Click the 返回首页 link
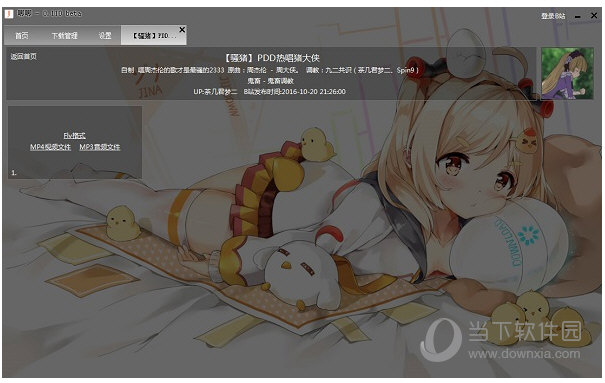Screen dimensions: 605x383 tap(24, 57)
